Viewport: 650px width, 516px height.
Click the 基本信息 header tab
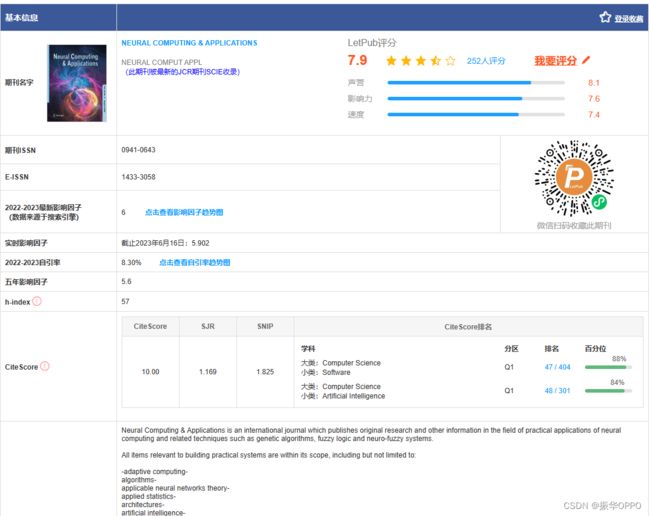[x=22, y=17]
